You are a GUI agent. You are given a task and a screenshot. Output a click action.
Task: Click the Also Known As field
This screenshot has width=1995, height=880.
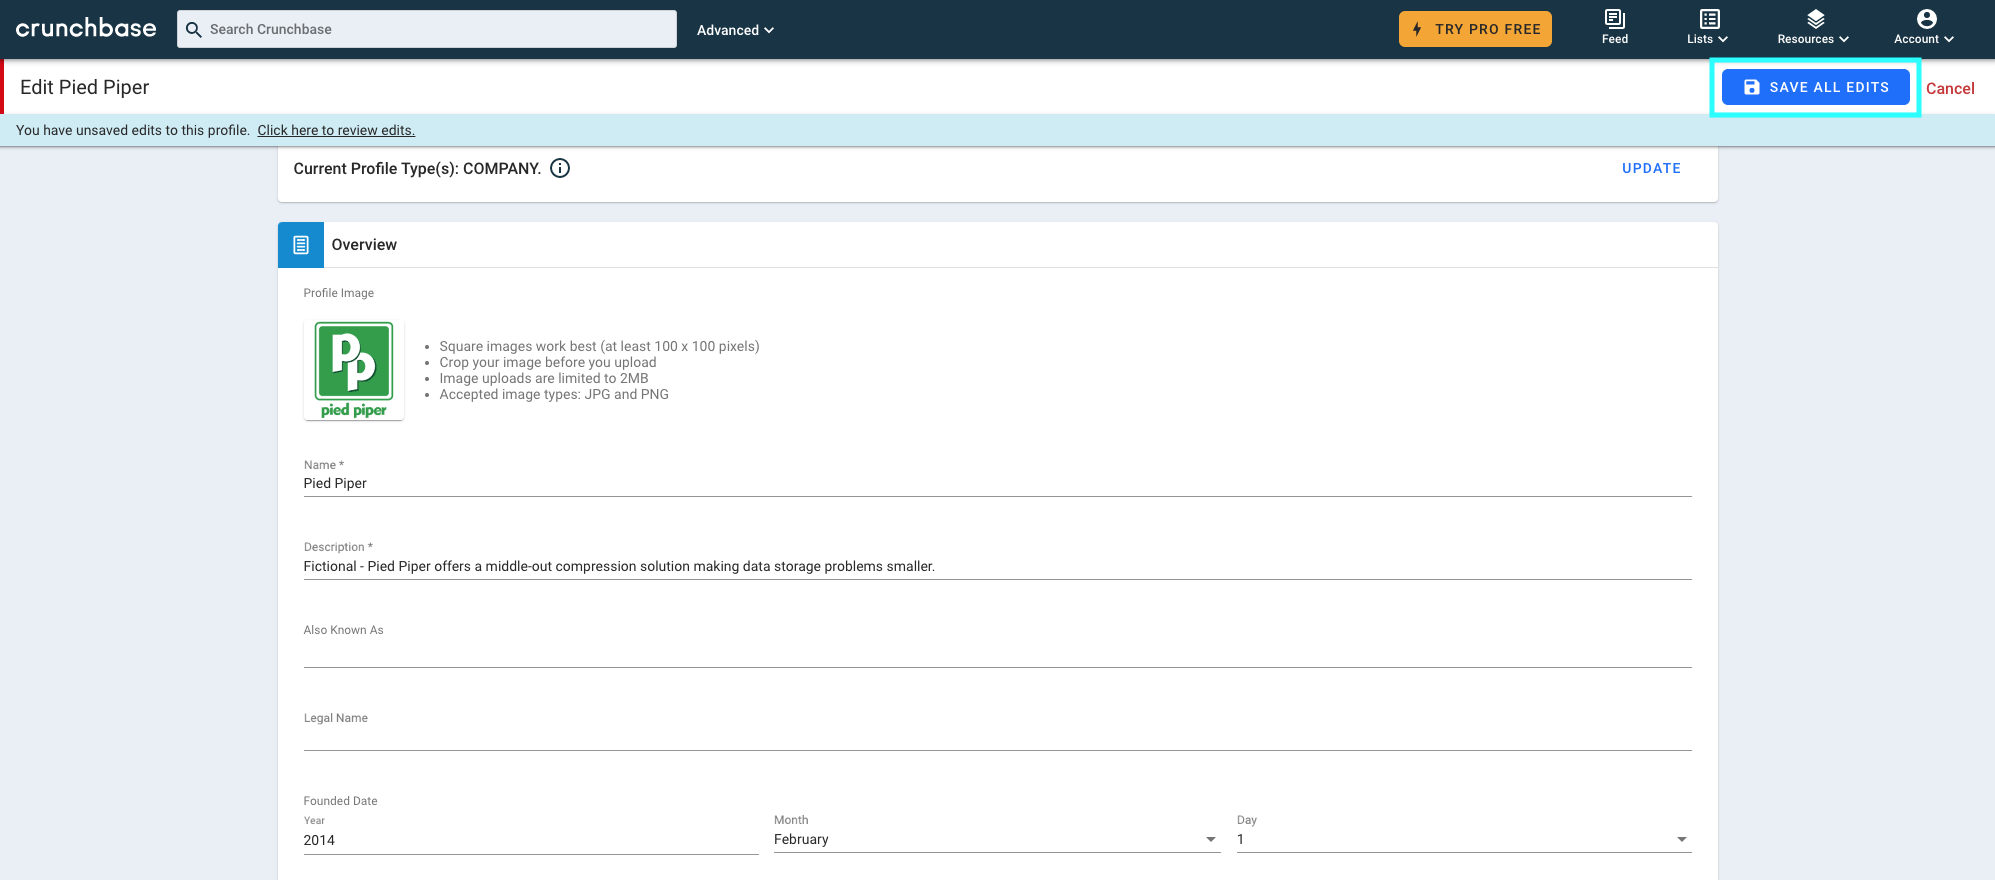[x=997, y=653]
